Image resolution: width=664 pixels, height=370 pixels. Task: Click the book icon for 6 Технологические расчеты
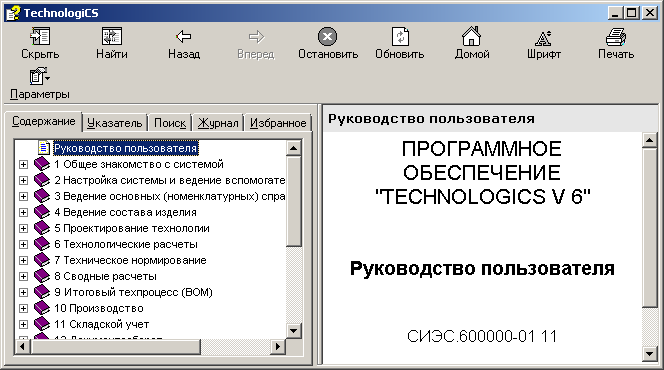(x=42, y=244)
